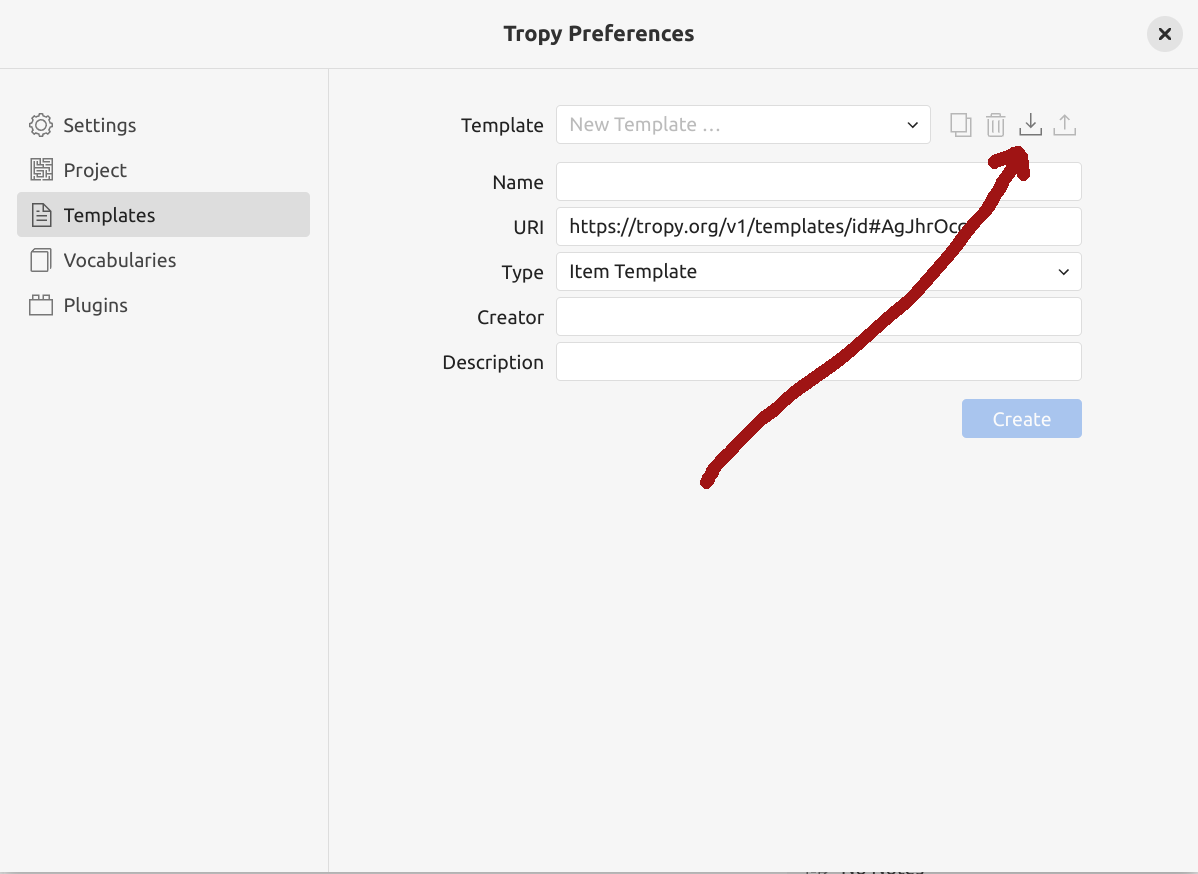Open the Type dropdown showing Item Template
The image size is (1198, 874).
pos(819,271)
